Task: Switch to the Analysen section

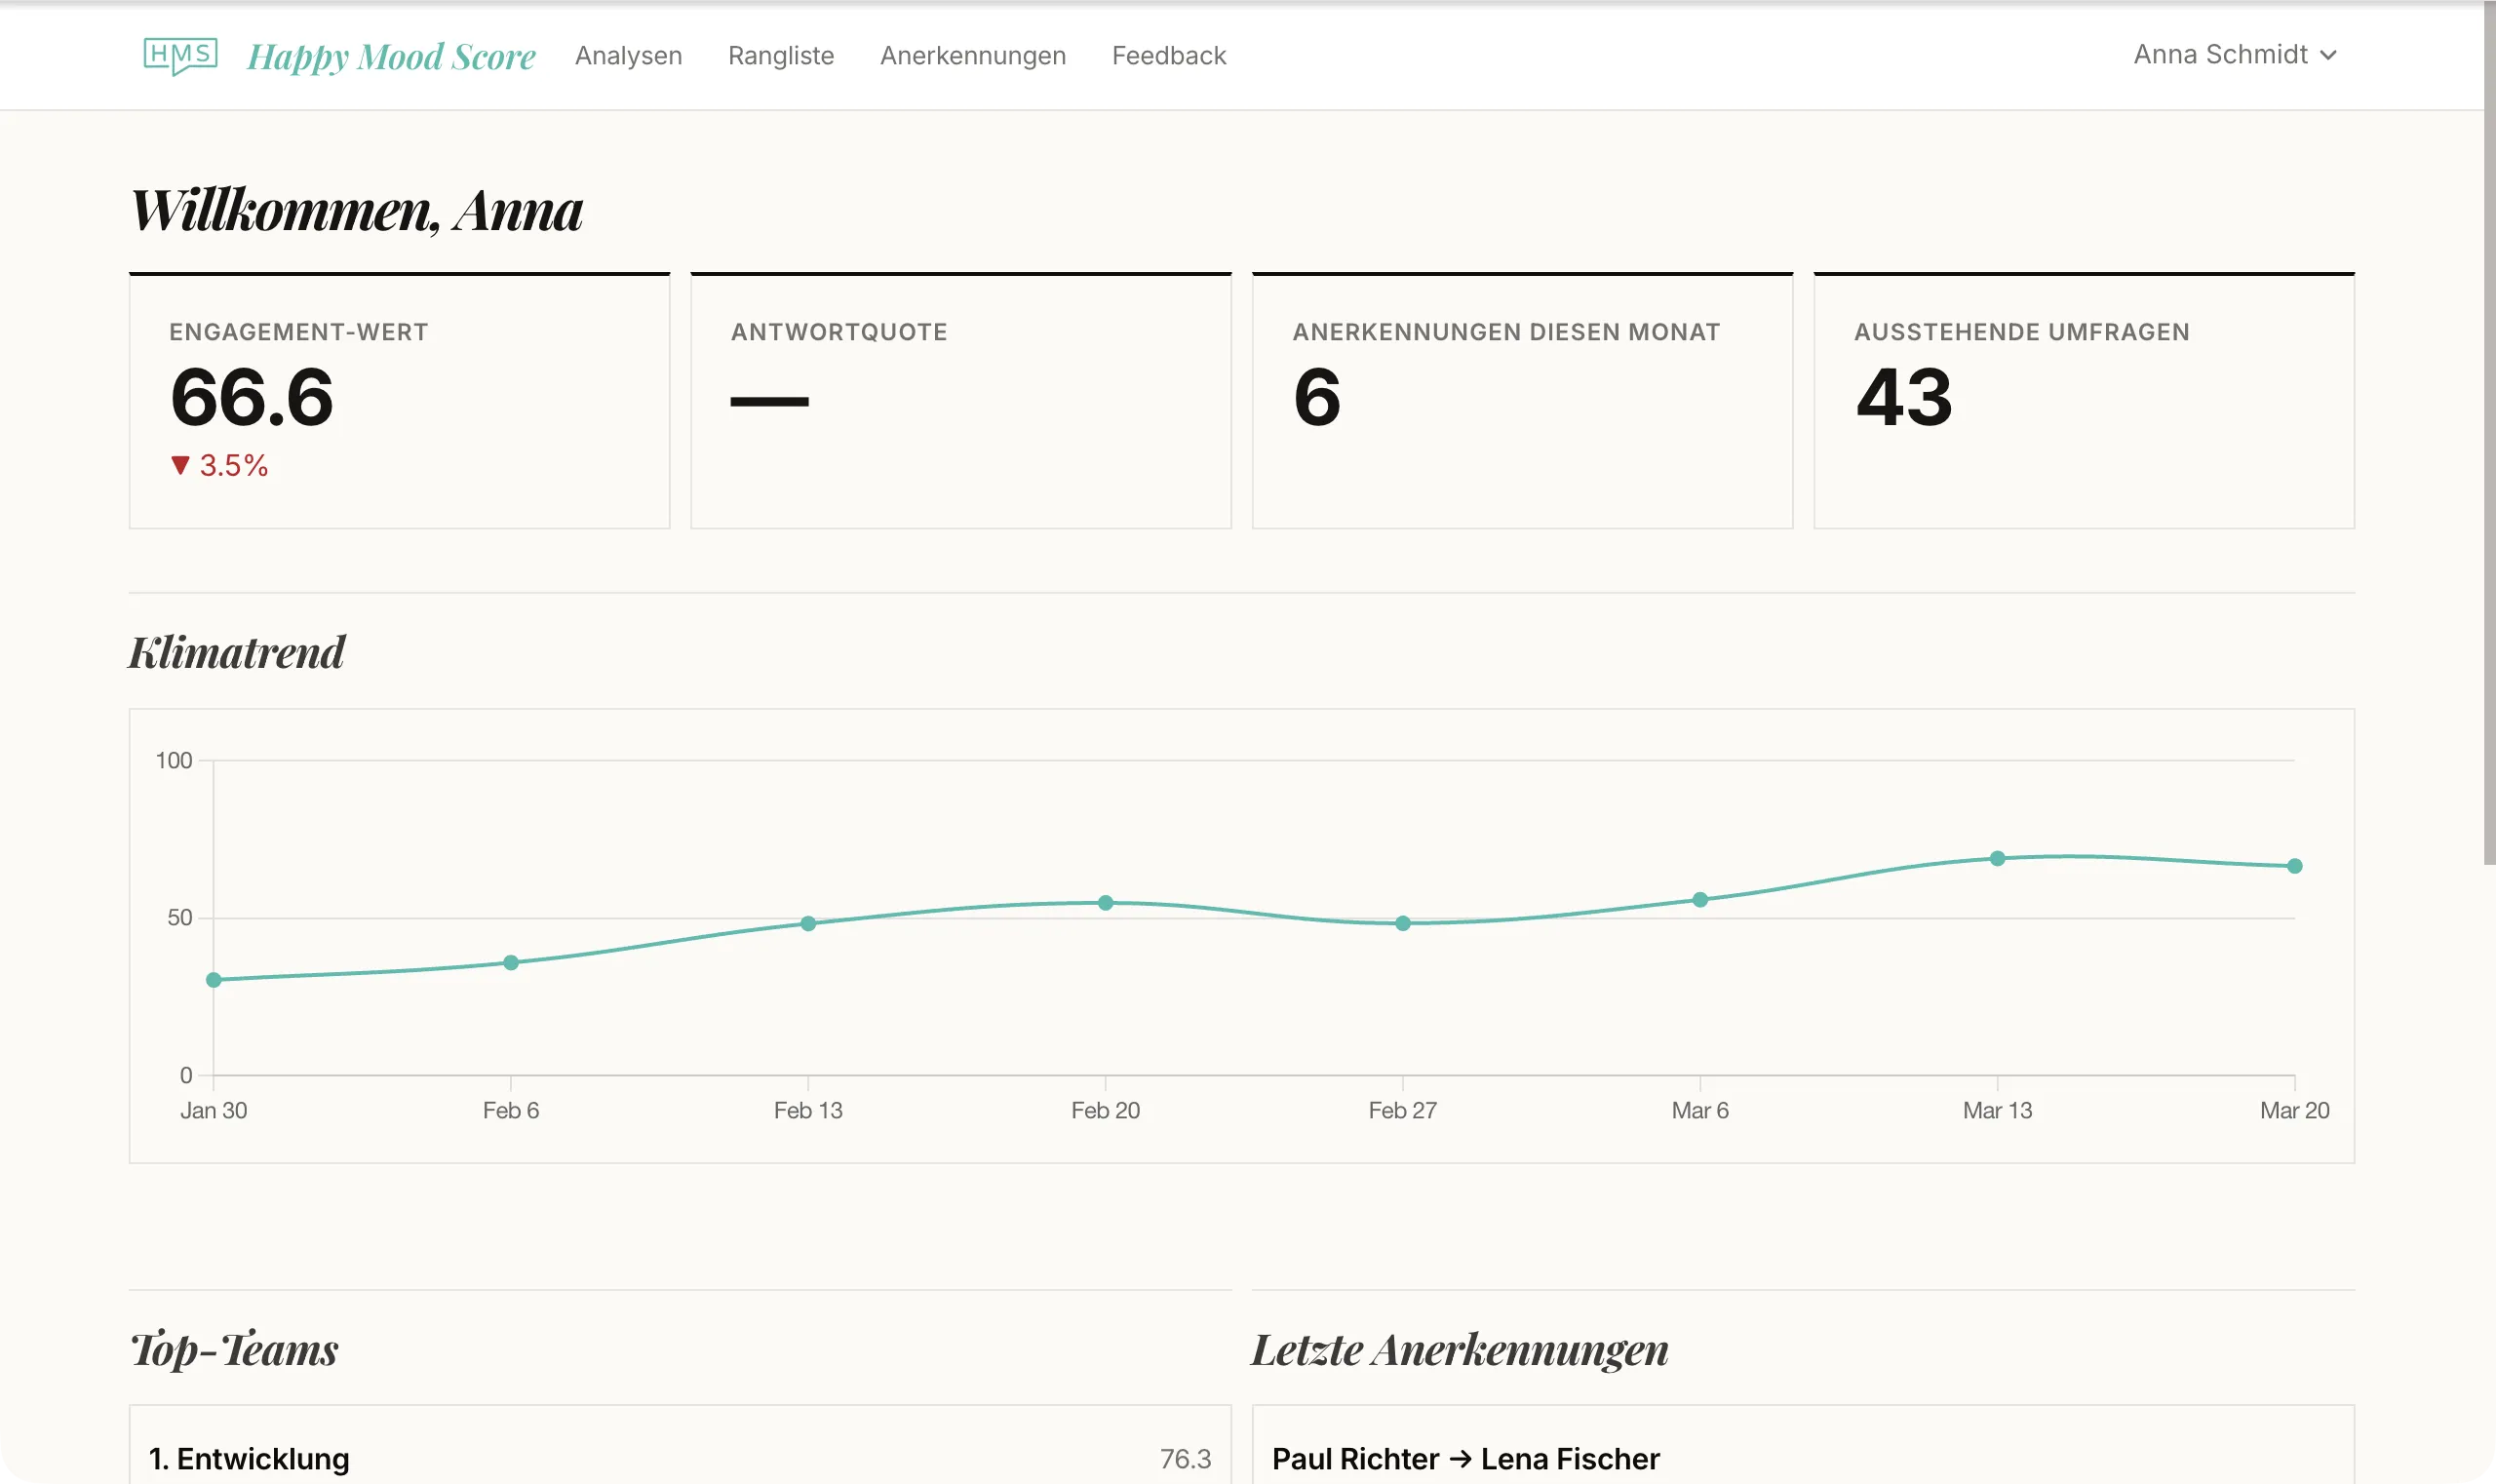Action: (x=628, y=56)
